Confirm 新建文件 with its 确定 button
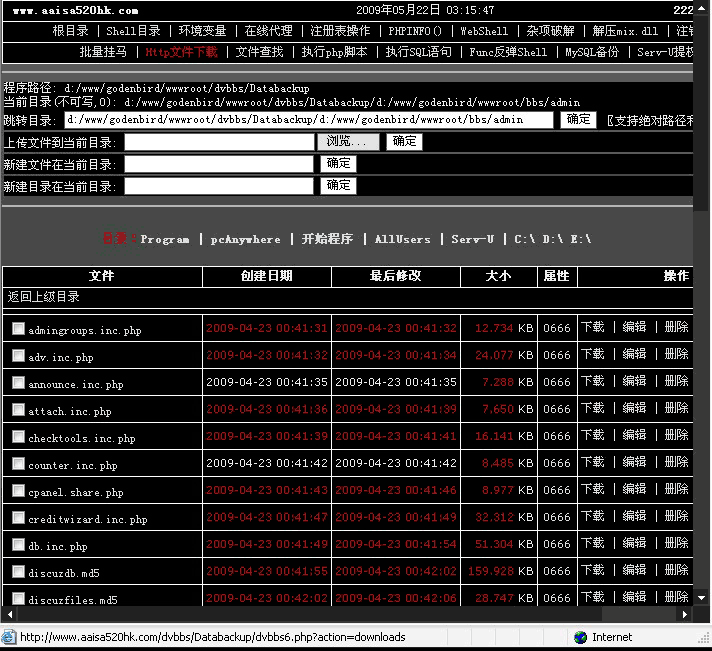Image resolution: width=712 pixels, height=651 pixels. pyautogui.click(x=338, y=163)
